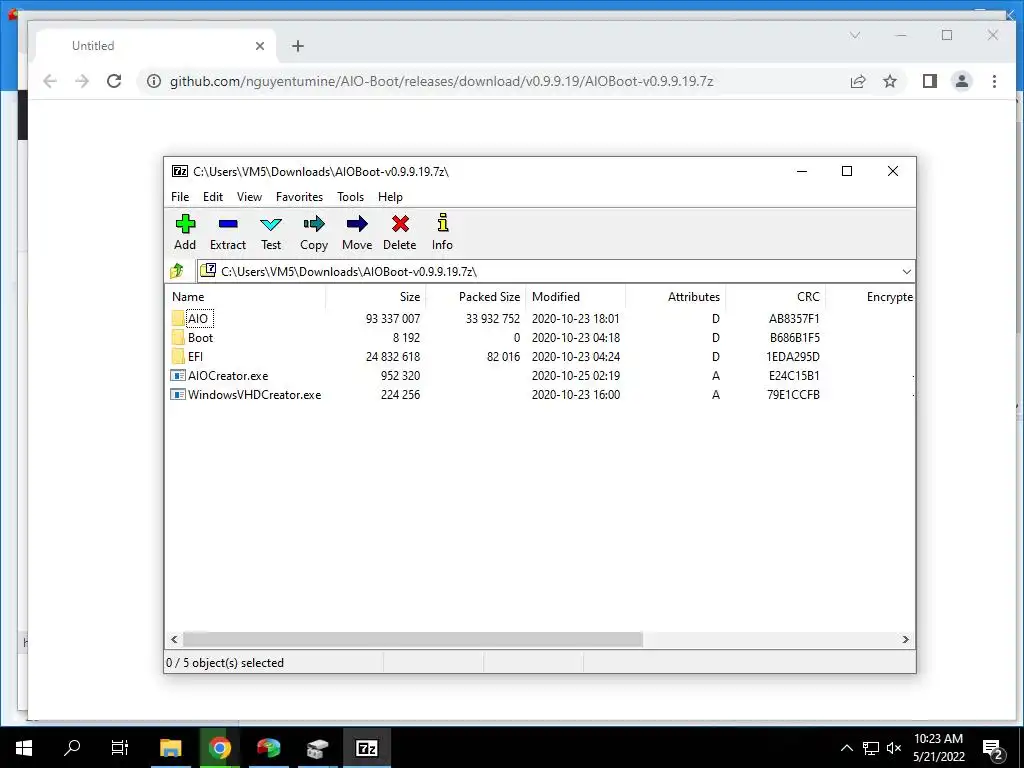Open the notification center icon

(x=993, y=749)
